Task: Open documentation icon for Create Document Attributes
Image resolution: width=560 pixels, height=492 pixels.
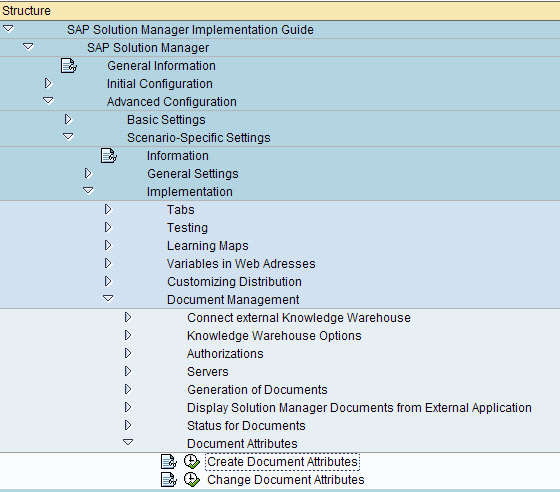Action: coord(169,462)
